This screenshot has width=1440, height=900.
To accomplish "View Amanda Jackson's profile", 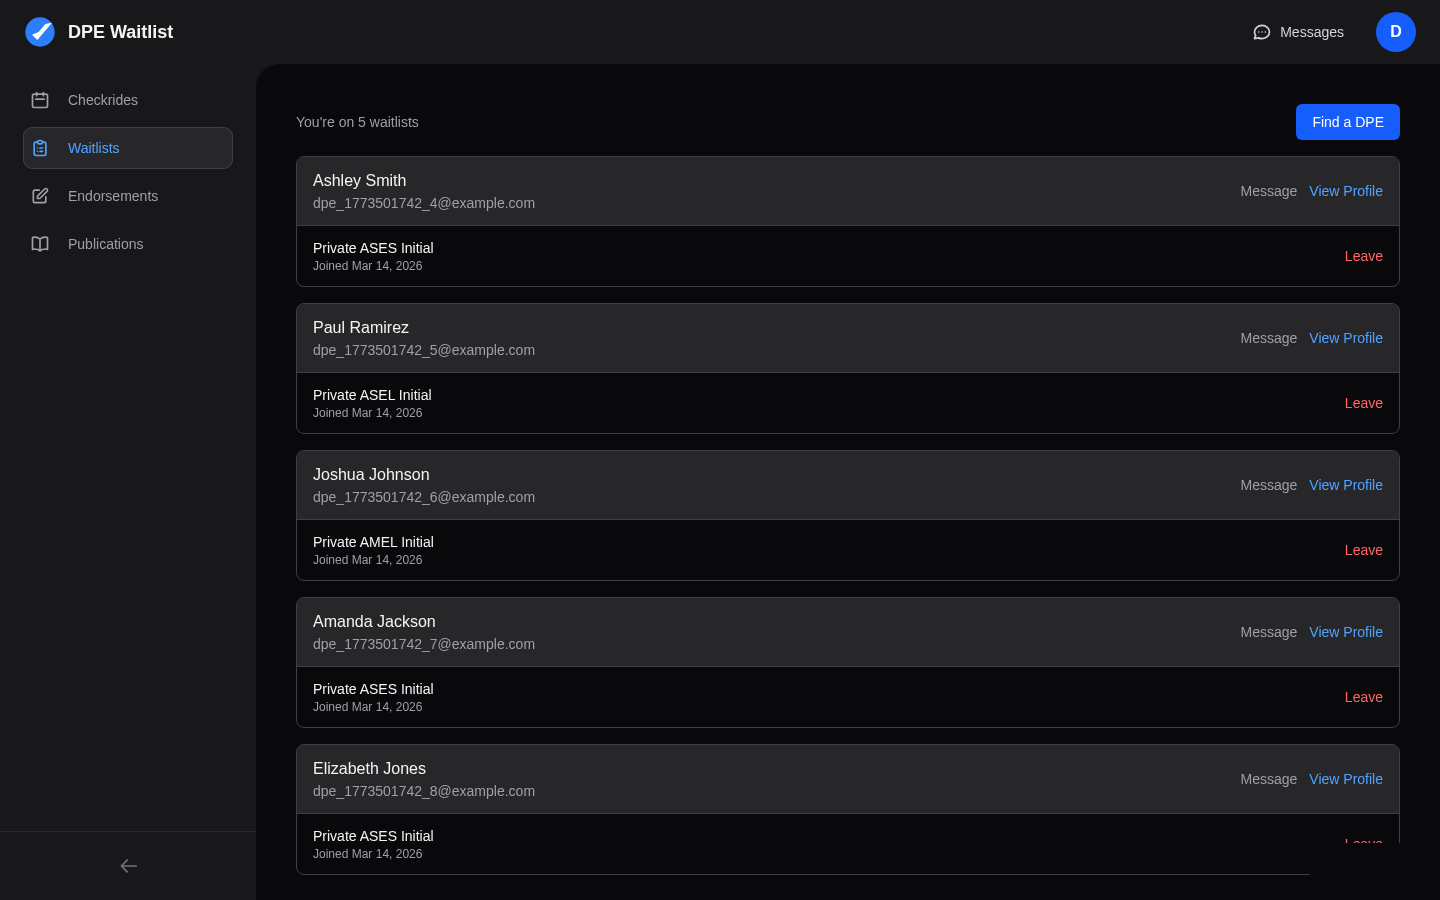I will (x=1345, y=632).
